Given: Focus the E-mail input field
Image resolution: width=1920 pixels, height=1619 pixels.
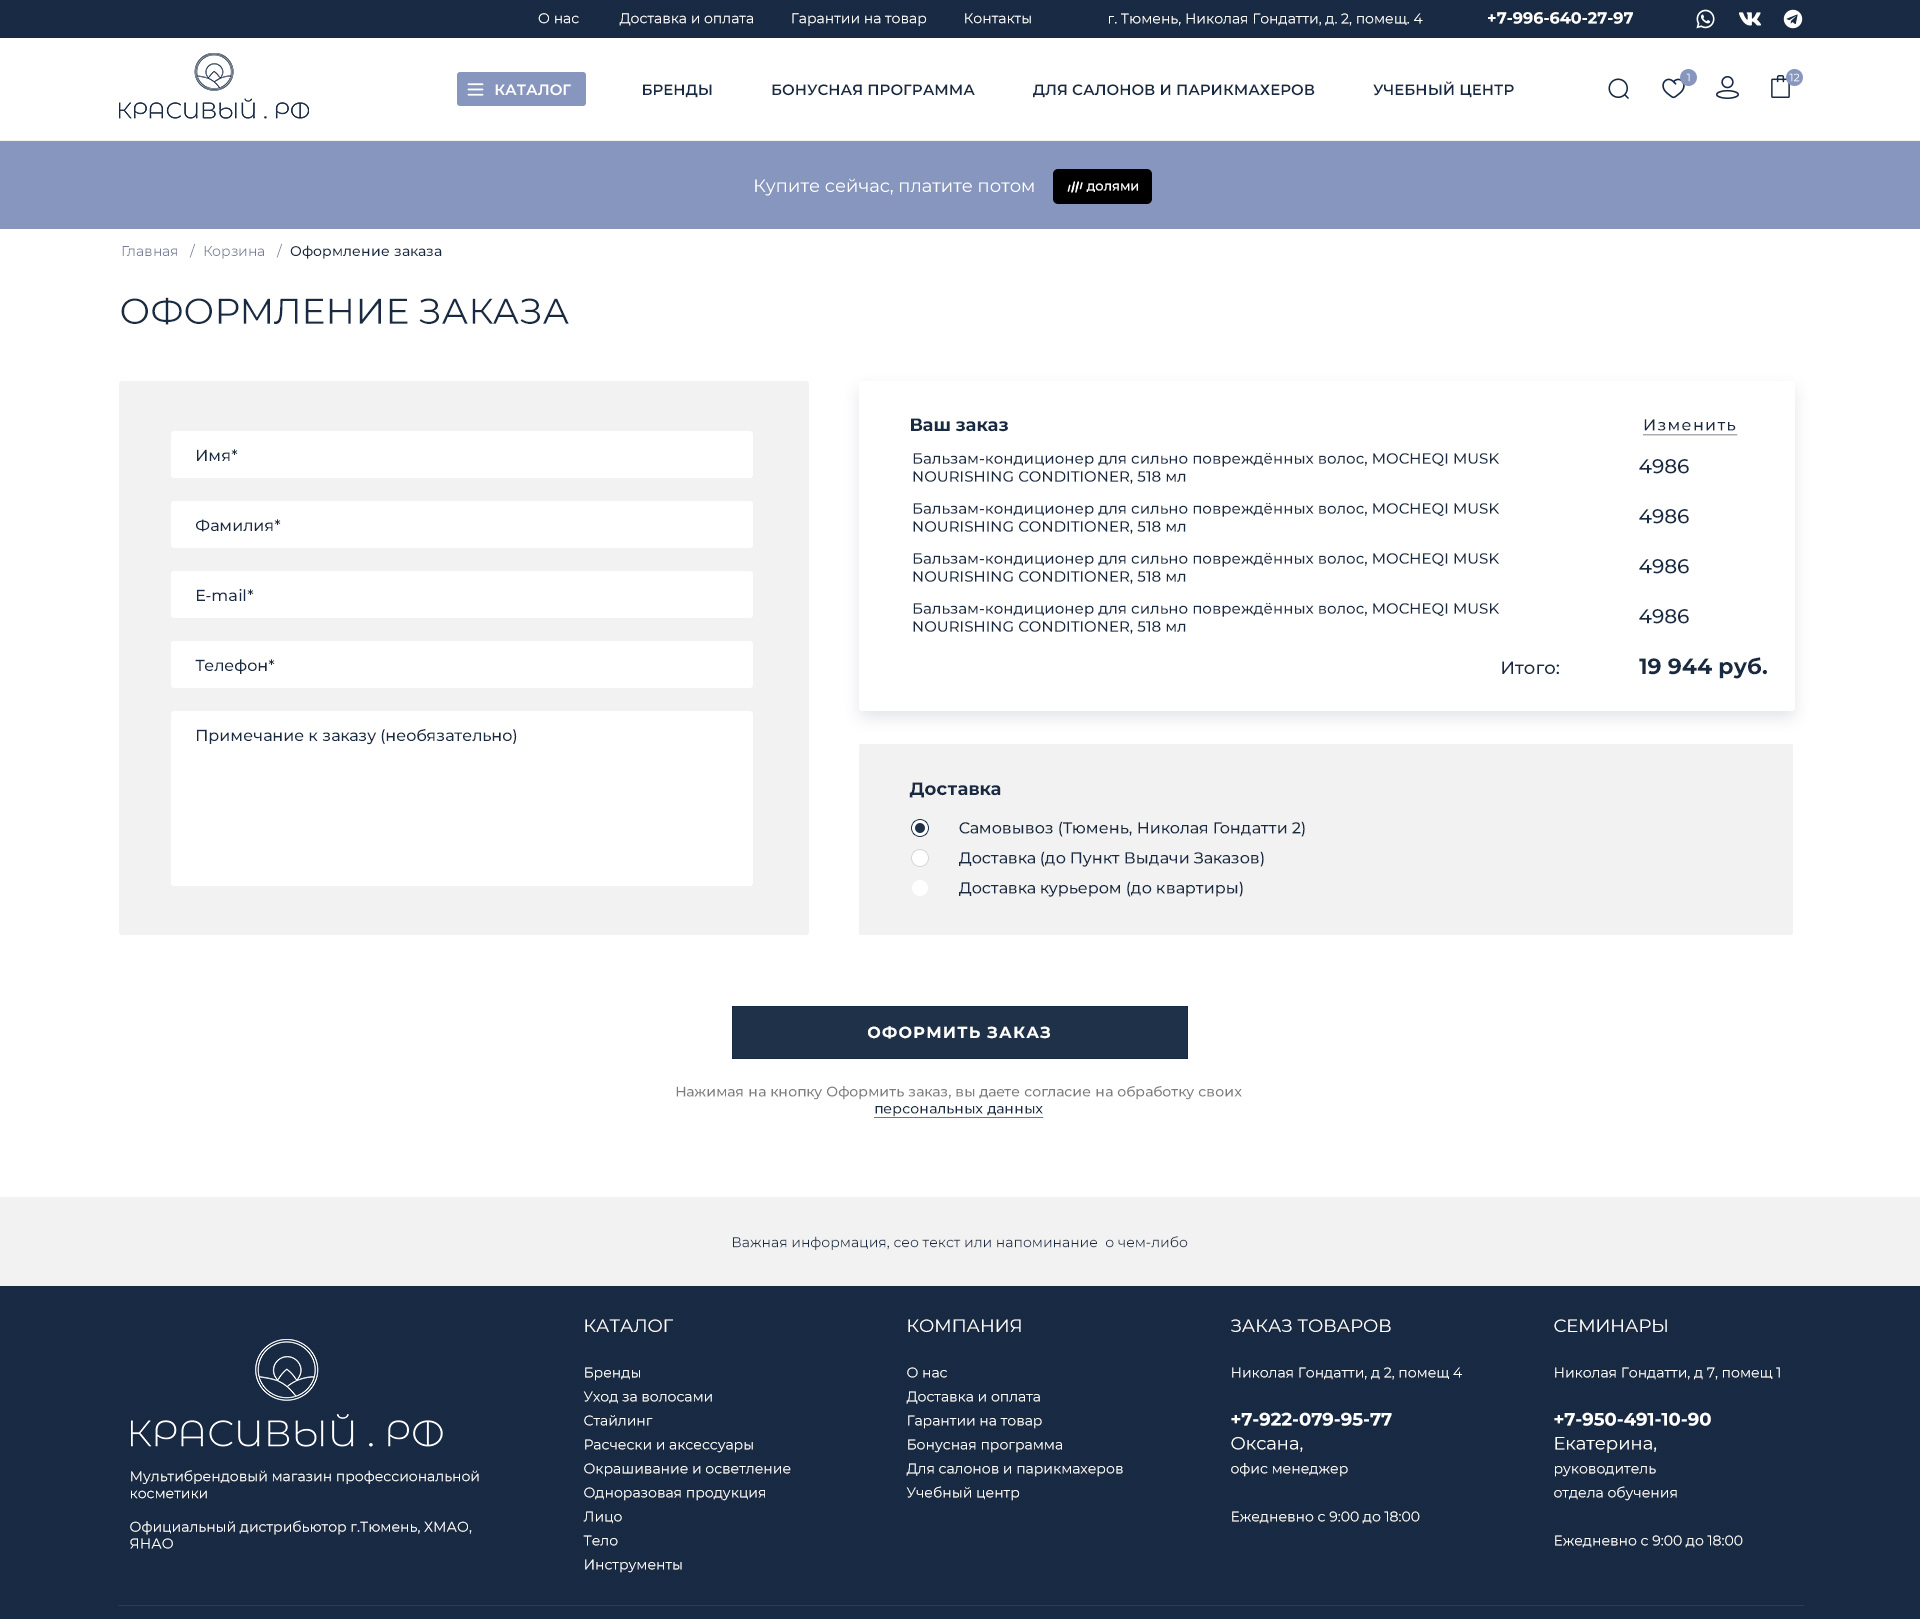Looking at the screenshot, I should tap(461, 595).
